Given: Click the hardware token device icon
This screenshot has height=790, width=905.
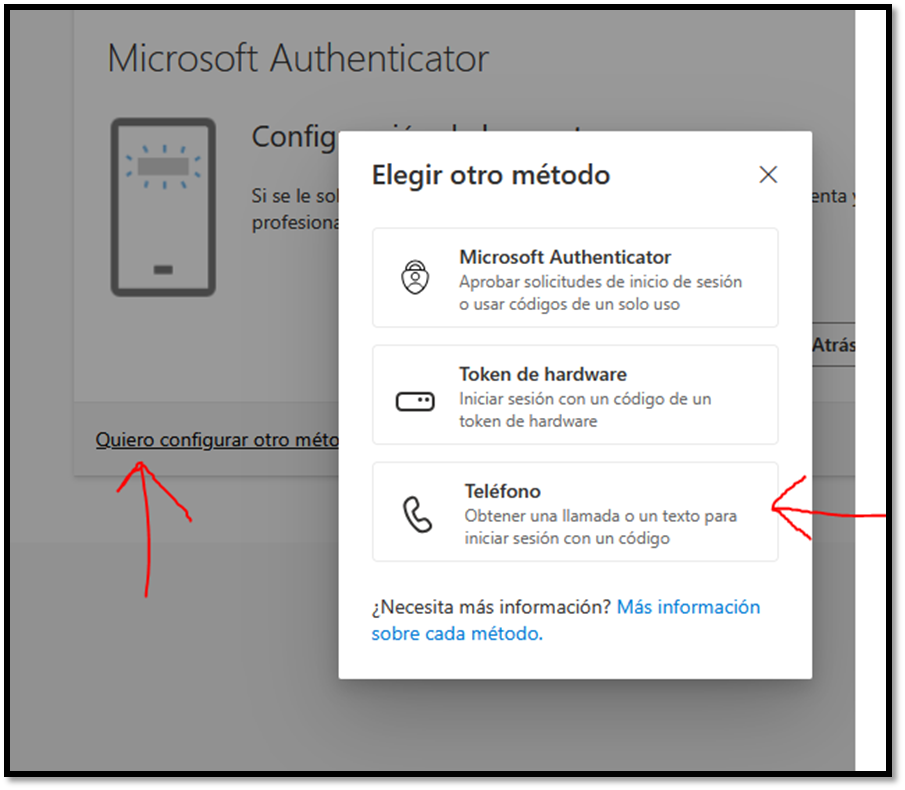Looking at the screenshot, I should [x=415, y=401].
